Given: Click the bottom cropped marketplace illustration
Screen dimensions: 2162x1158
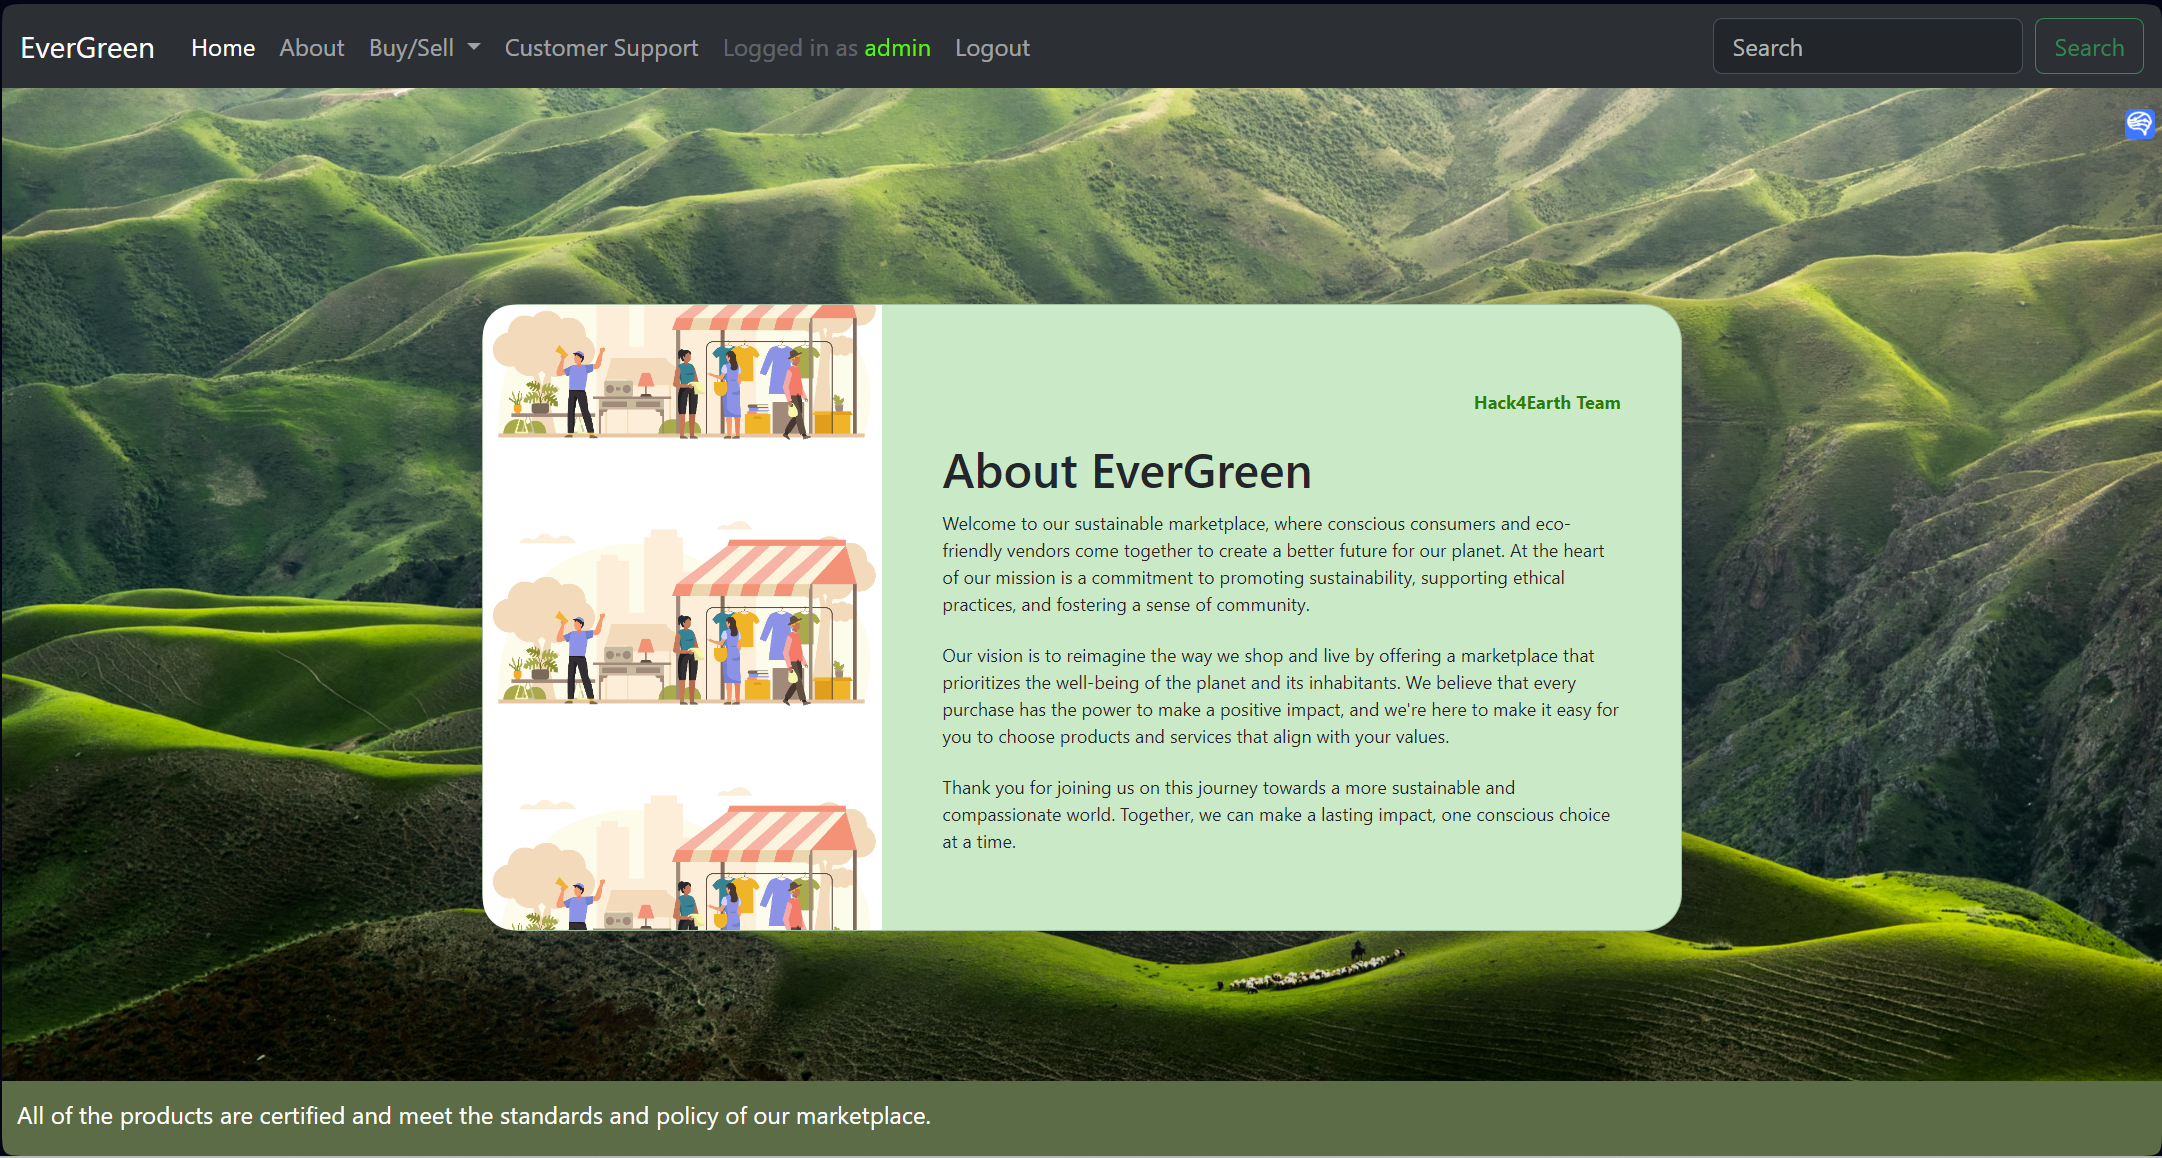Looking at the screenshot, I should [x=682, y=865].
